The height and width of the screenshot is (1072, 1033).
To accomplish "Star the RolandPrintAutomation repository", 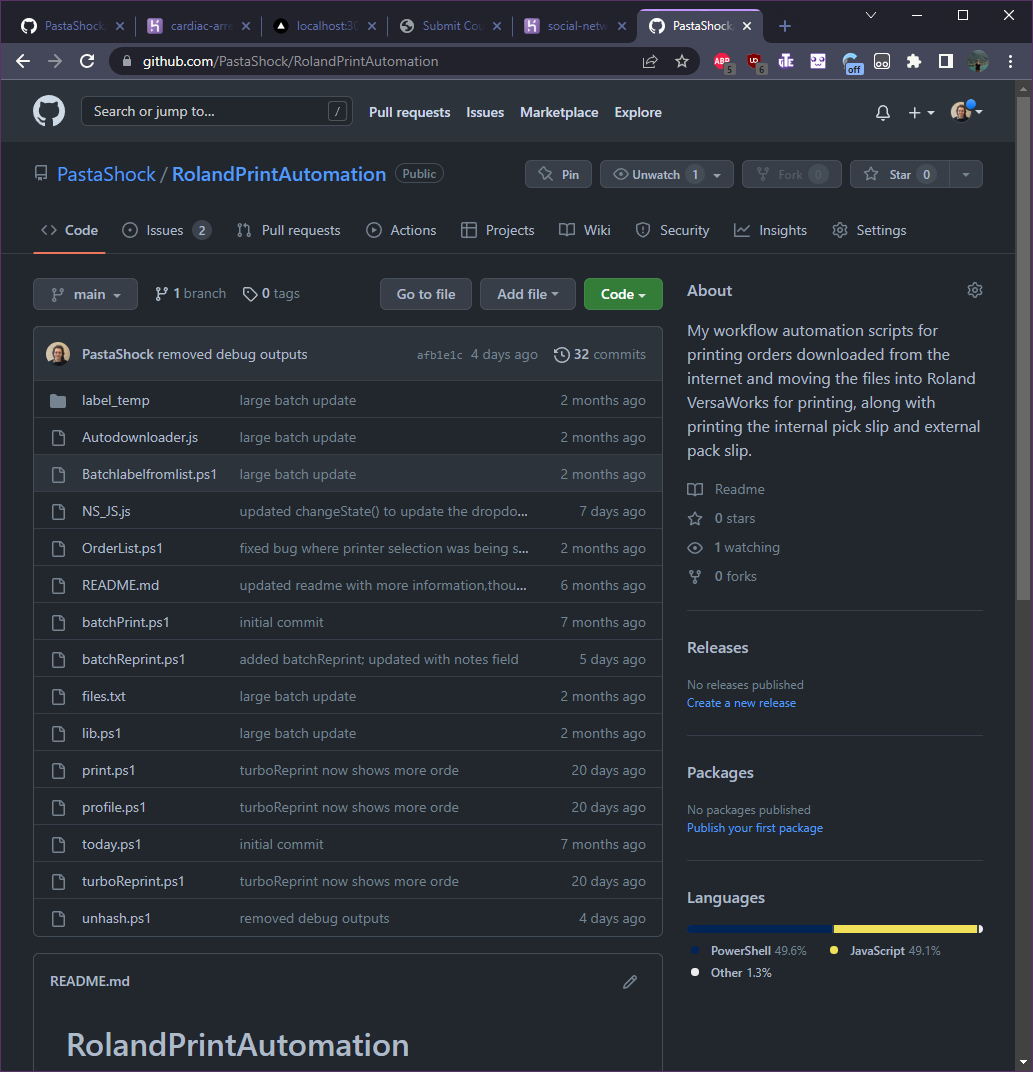I will (899, 174).
